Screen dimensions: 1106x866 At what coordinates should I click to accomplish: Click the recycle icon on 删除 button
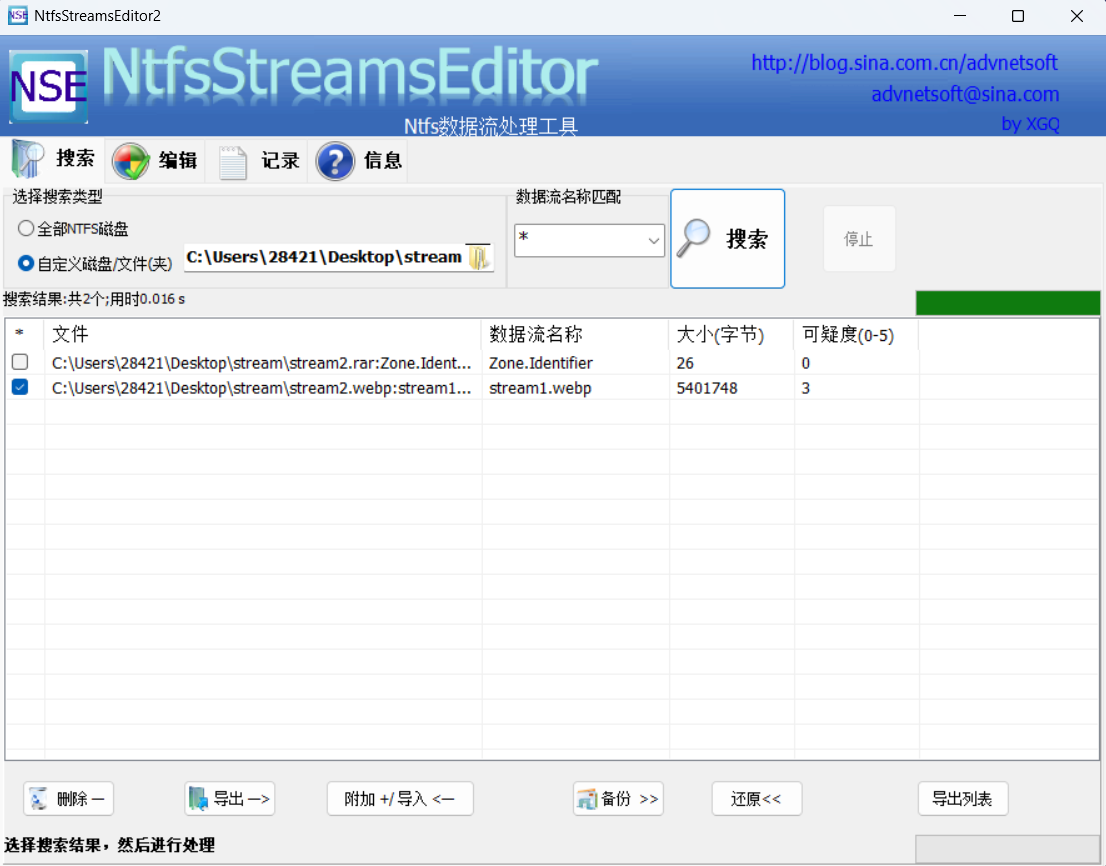pyautogui.click(x=40, y=799)
